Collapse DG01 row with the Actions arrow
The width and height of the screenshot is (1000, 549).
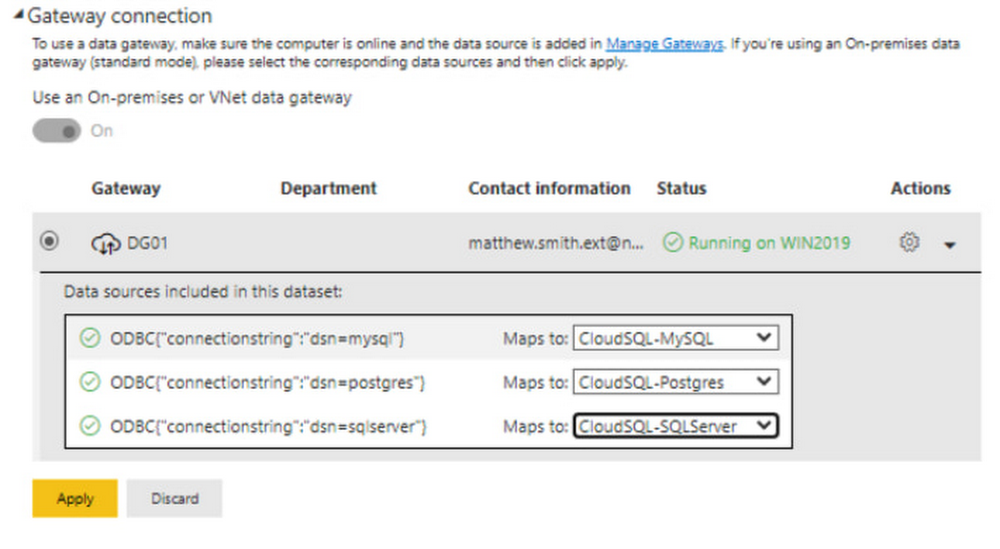949,244
